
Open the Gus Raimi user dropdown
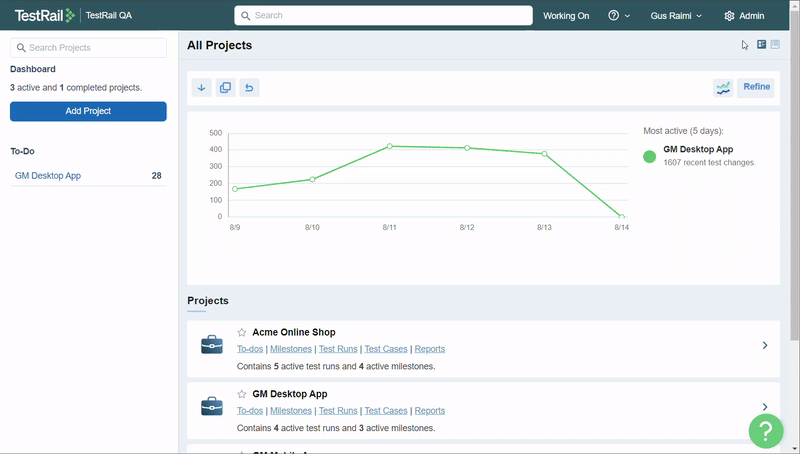point(676,16)
